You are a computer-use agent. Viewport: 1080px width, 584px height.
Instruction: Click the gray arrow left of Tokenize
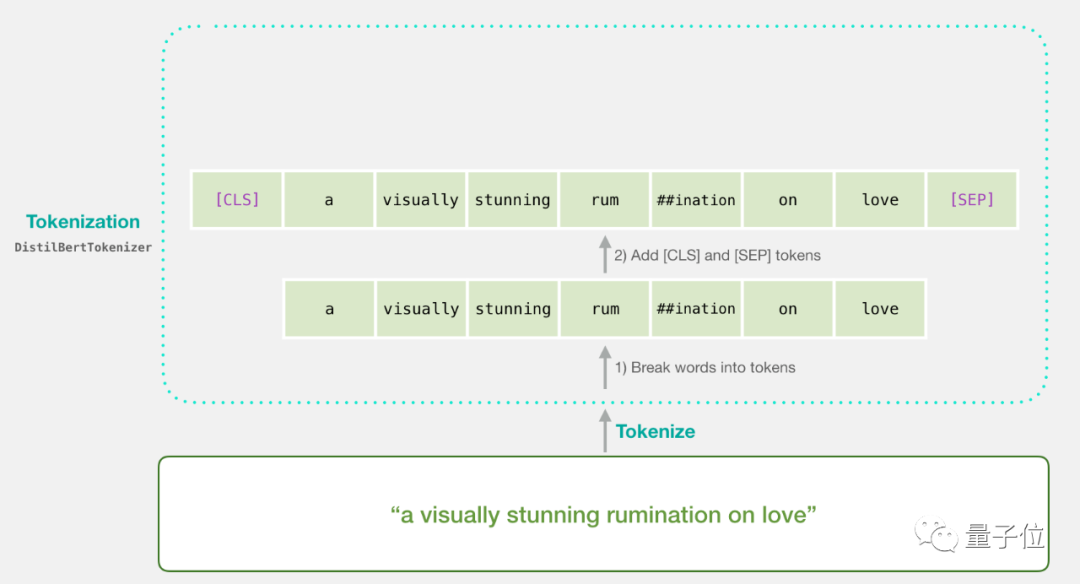[x=604, y=431]
